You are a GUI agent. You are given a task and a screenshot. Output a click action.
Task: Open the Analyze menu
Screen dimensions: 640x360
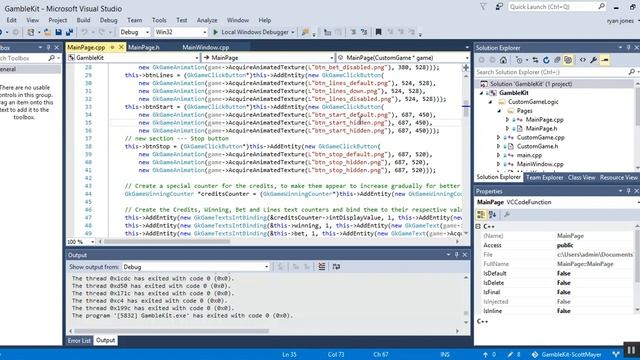tap(207, 20)
